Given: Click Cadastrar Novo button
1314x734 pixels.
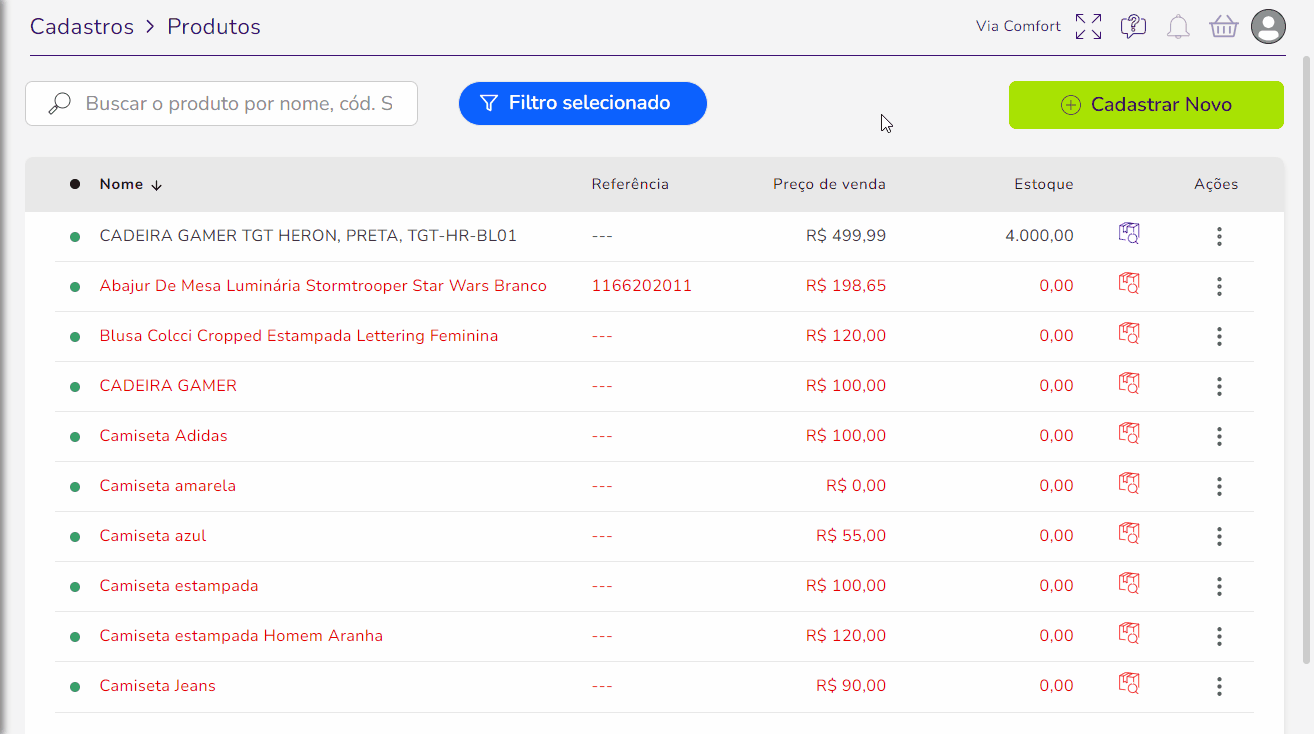Looking at the screenshot, I should click(1146, 105).
